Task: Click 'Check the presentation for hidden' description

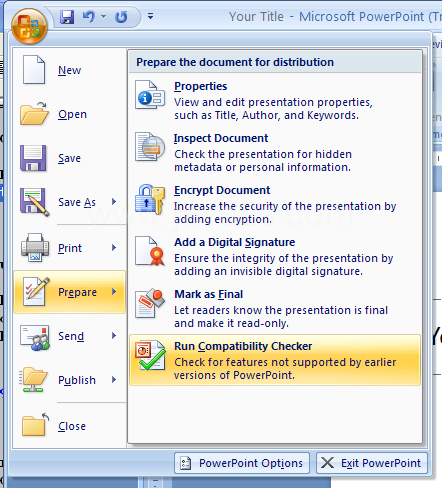Action: click(x=263, y=161)
